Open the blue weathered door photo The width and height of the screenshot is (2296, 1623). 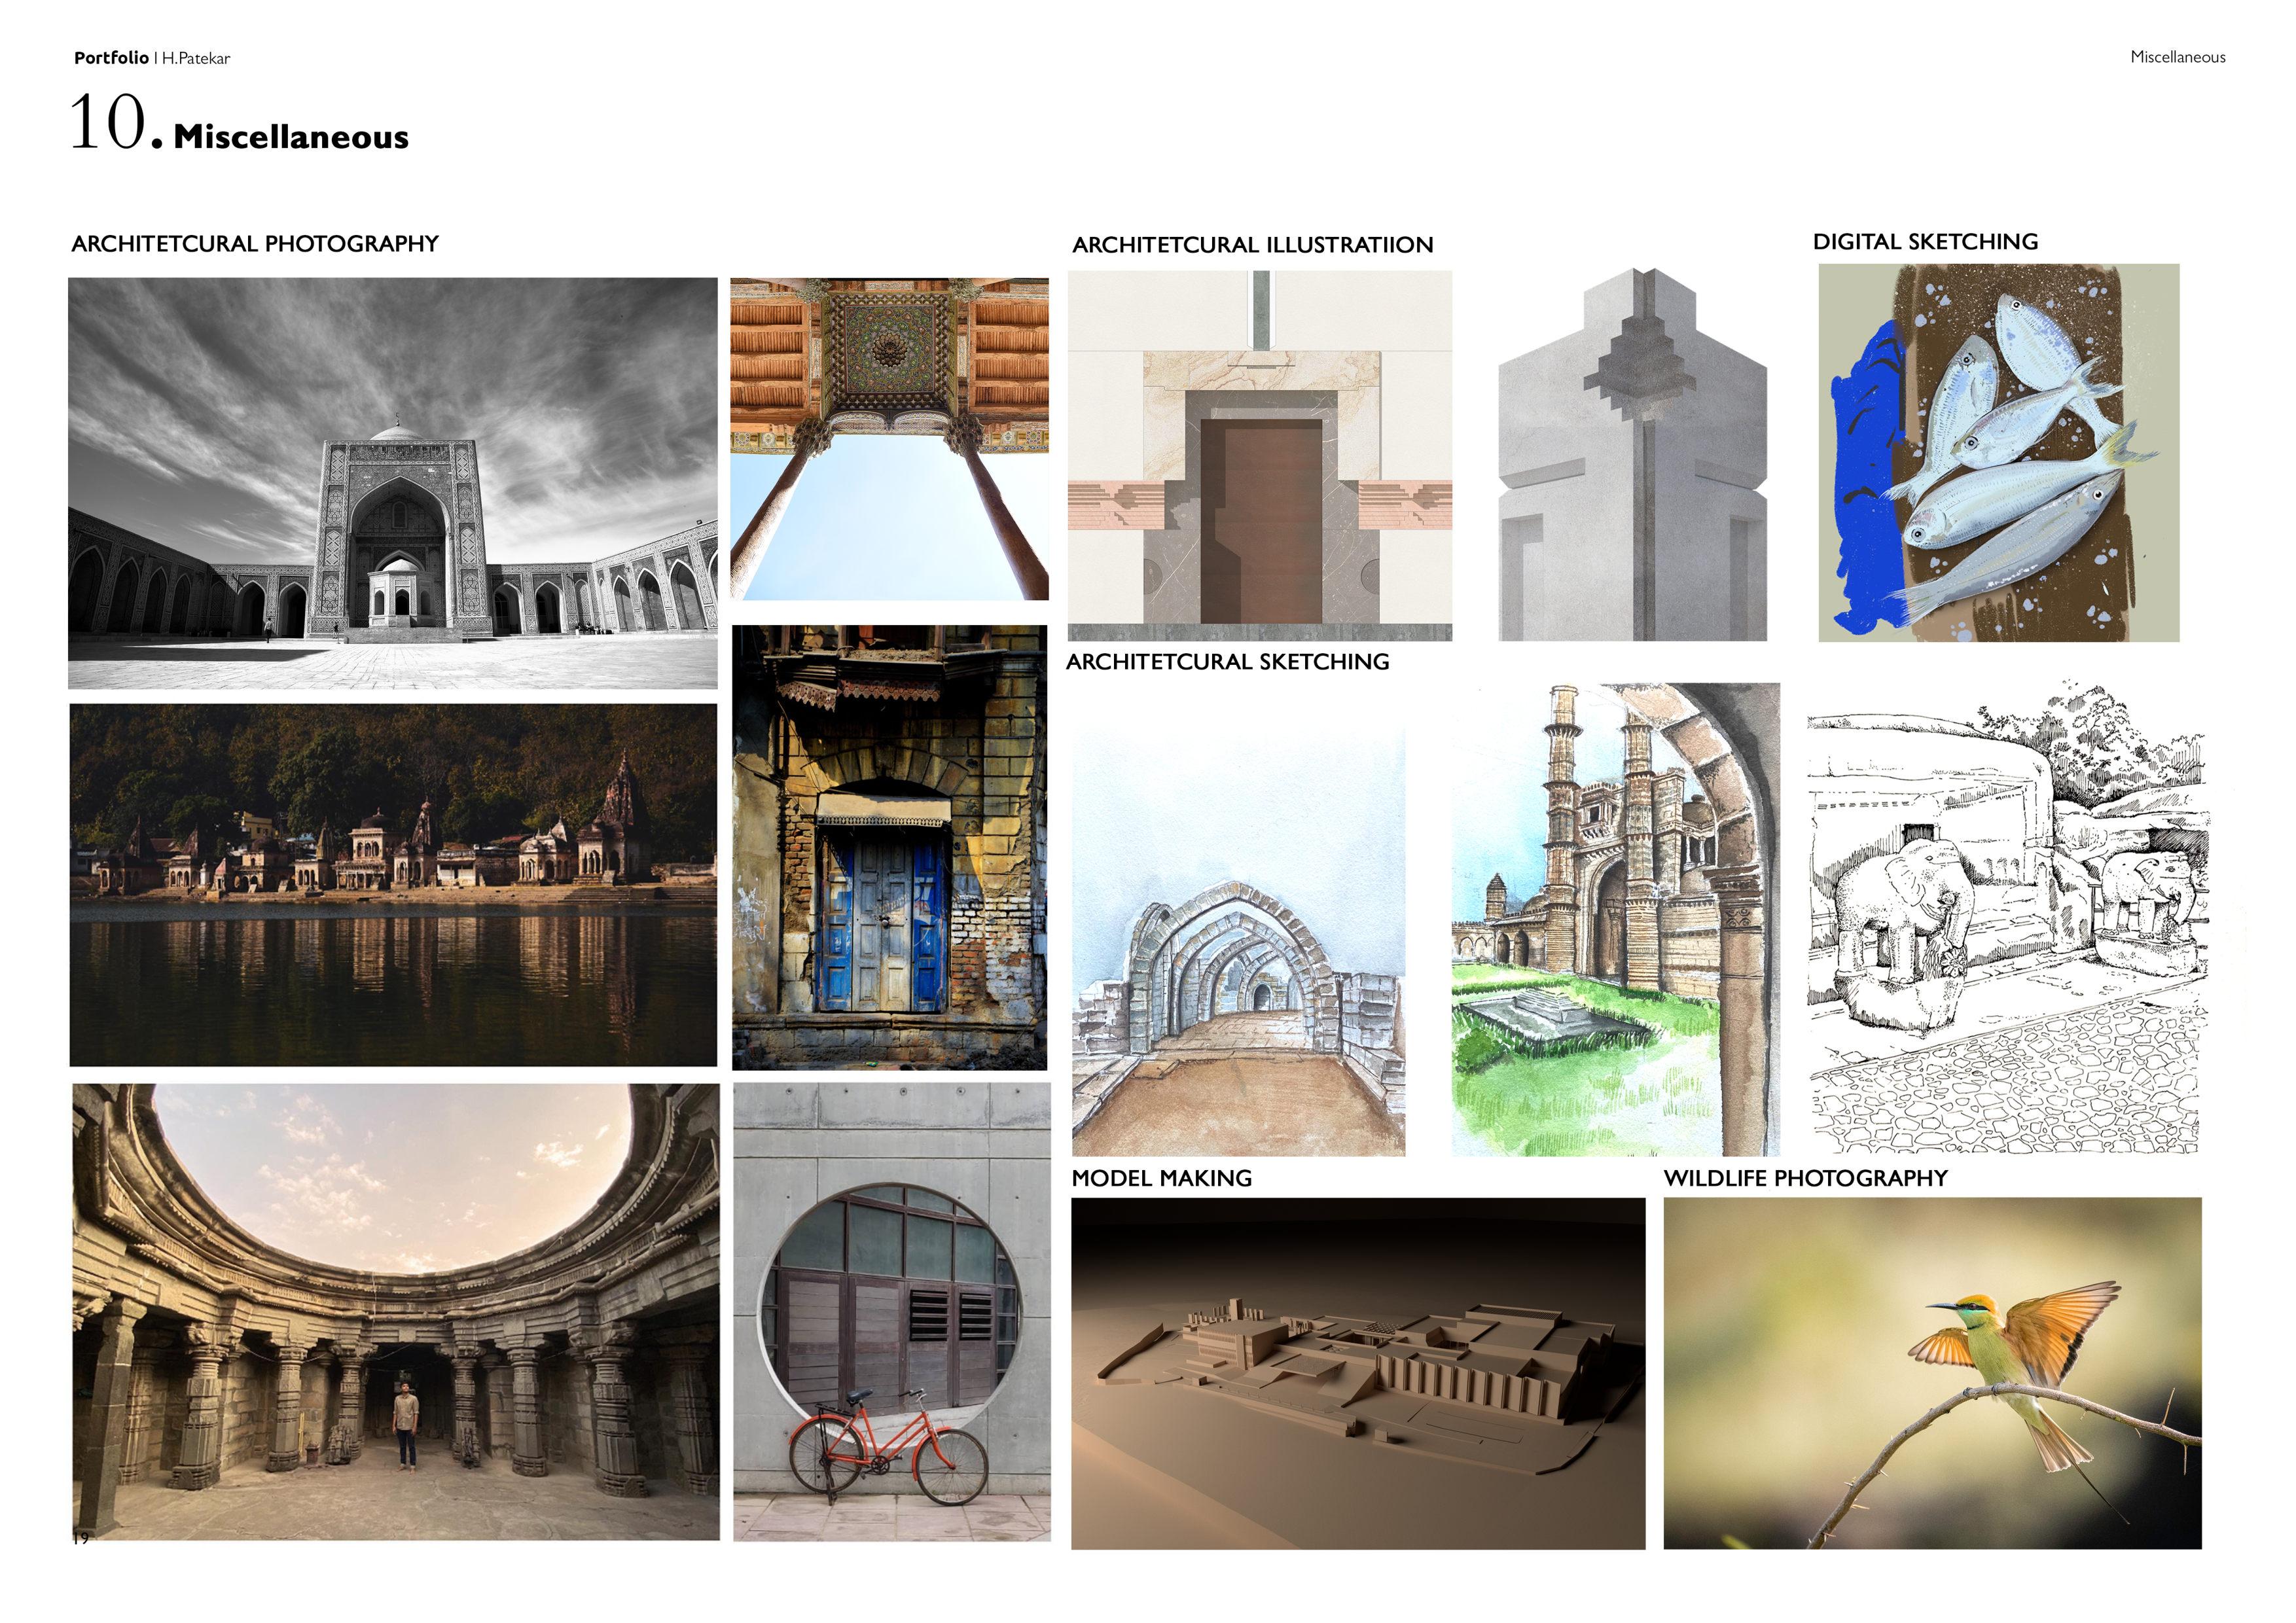pyautogui.click(x=889, y=847)
